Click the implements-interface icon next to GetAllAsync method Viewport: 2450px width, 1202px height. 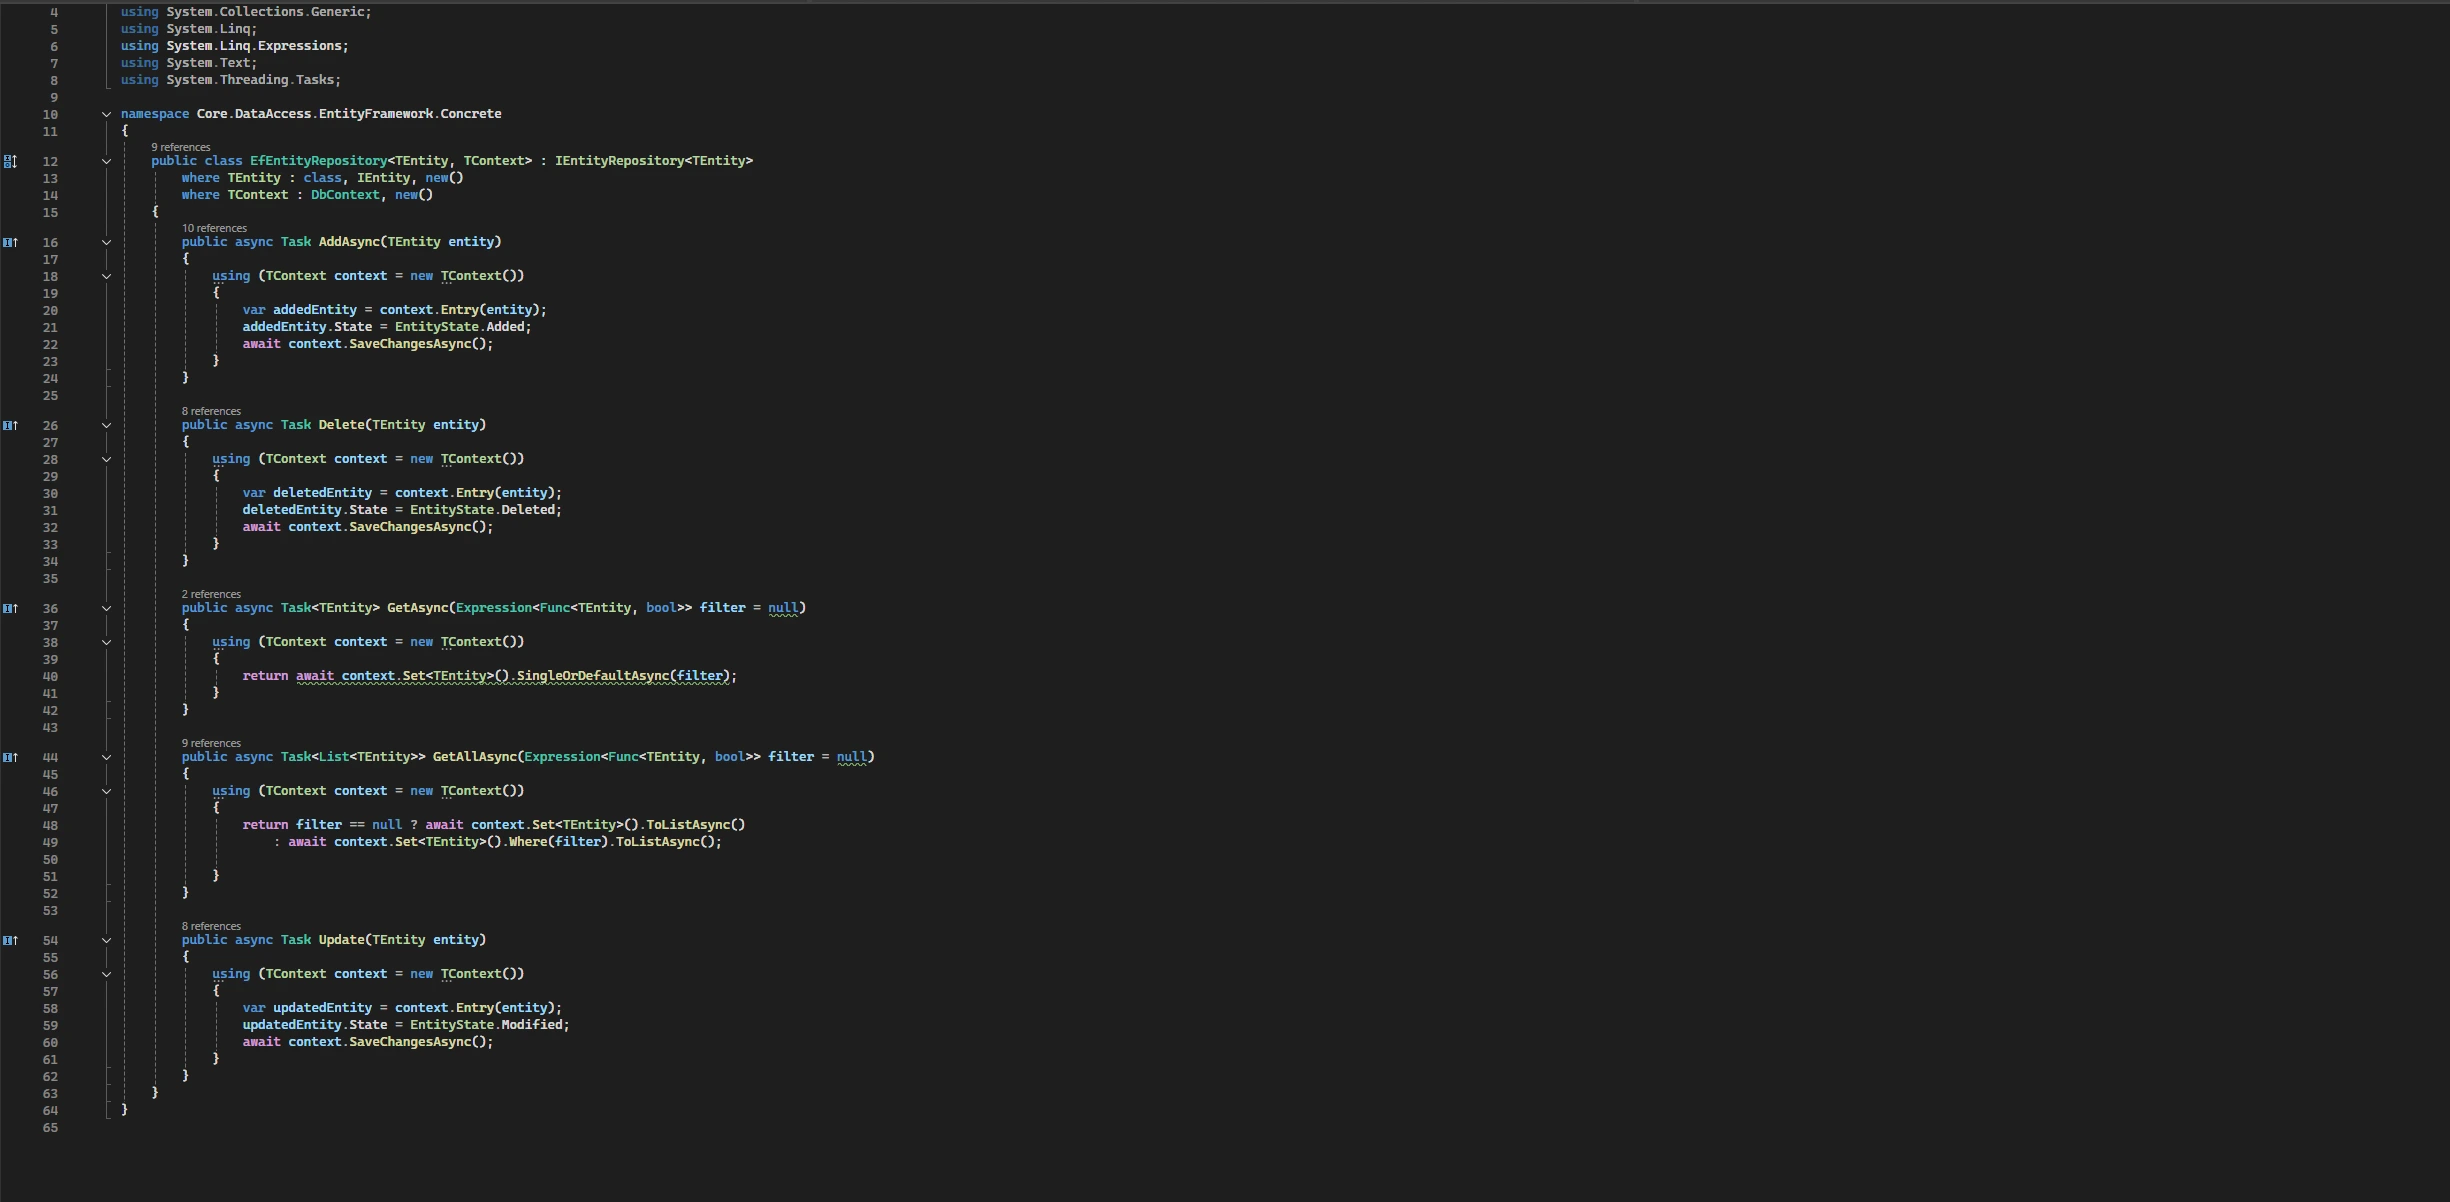(10, 757)
